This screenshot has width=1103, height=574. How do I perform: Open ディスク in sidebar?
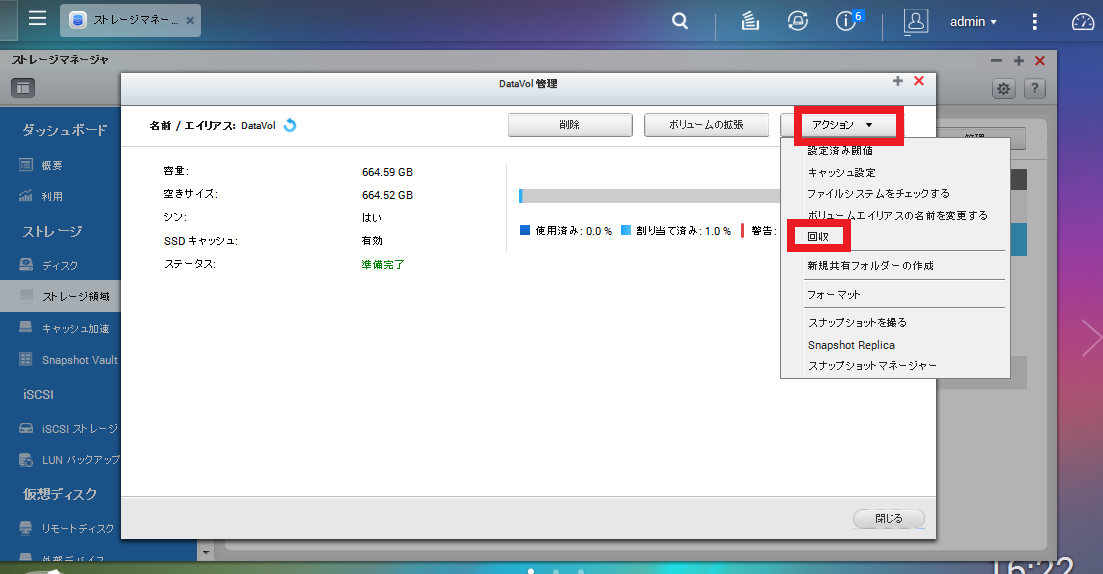[x=60, y=265]
